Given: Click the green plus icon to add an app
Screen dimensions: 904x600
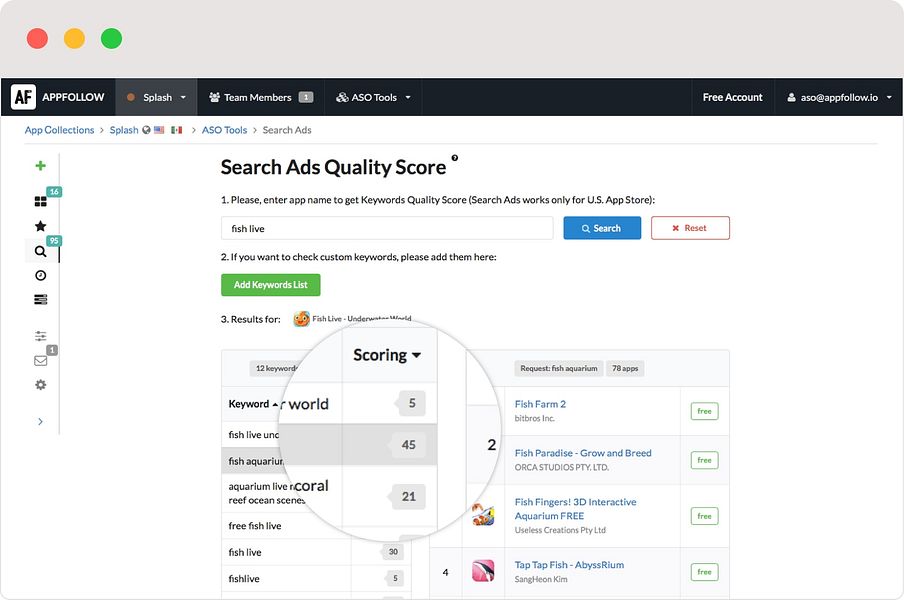Looking at the screenshot, I should click(x=40, y=165).
